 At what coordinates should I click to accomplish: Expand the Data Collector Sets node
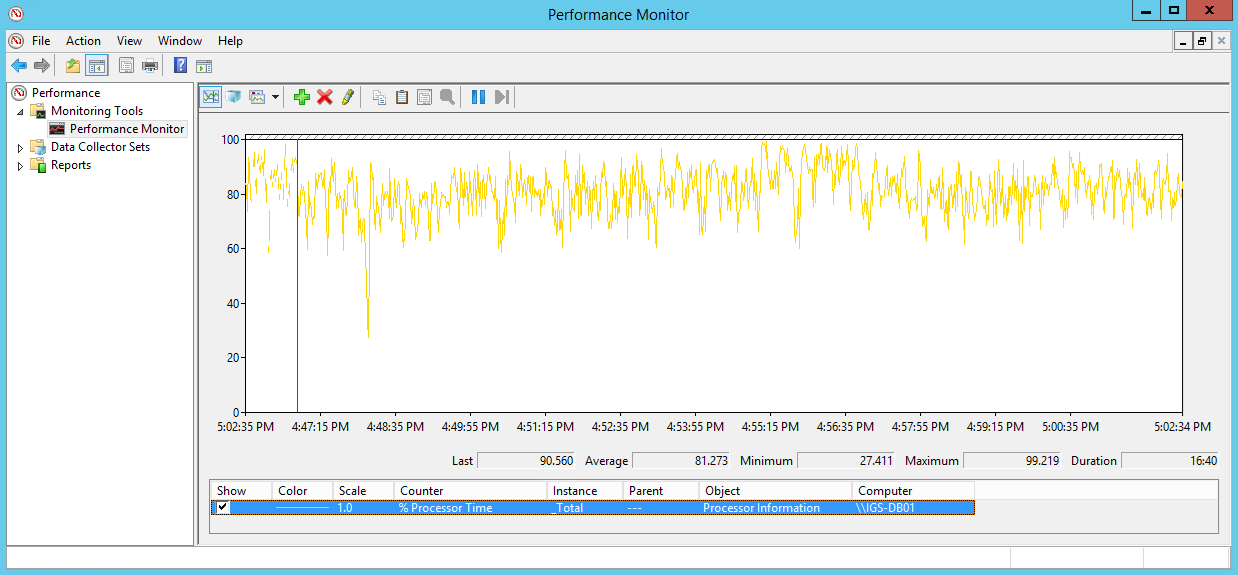(20, 147)
